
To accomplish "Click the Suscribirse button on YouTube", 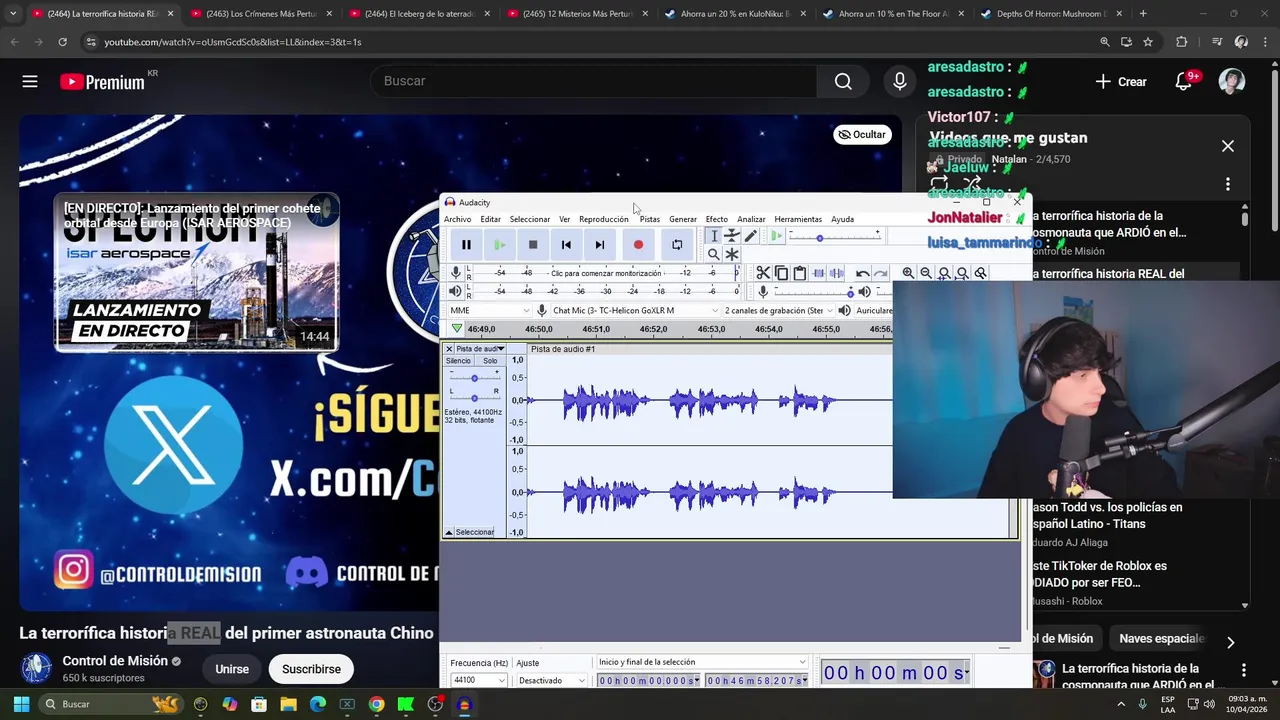I will pos(311,669).
